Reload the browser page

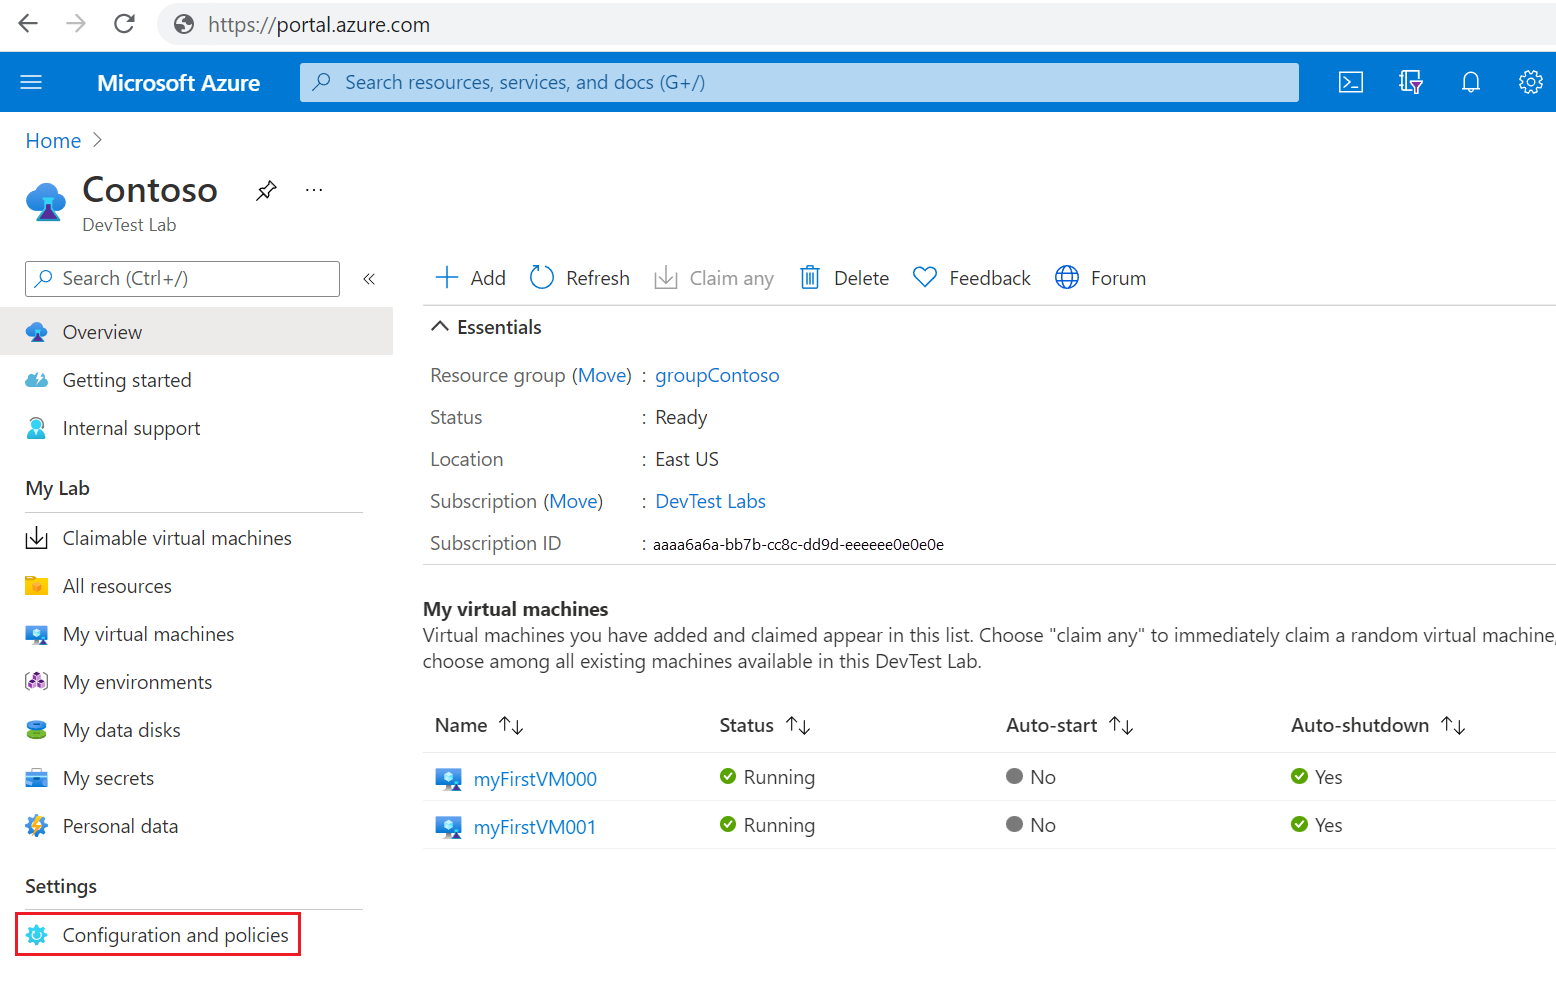point(124,24)
